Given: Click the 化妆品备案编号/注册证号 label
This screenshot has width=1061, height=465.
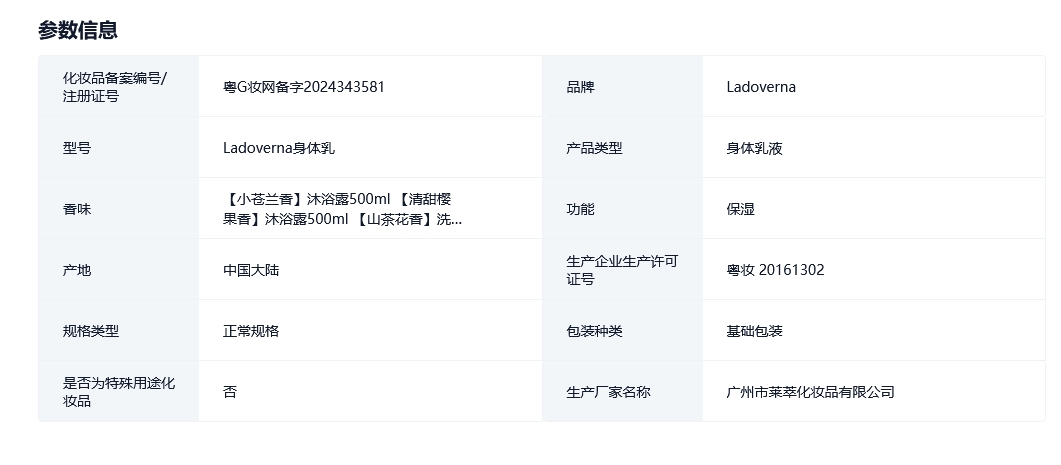Looking at the screenshot, I should [114, 87].
